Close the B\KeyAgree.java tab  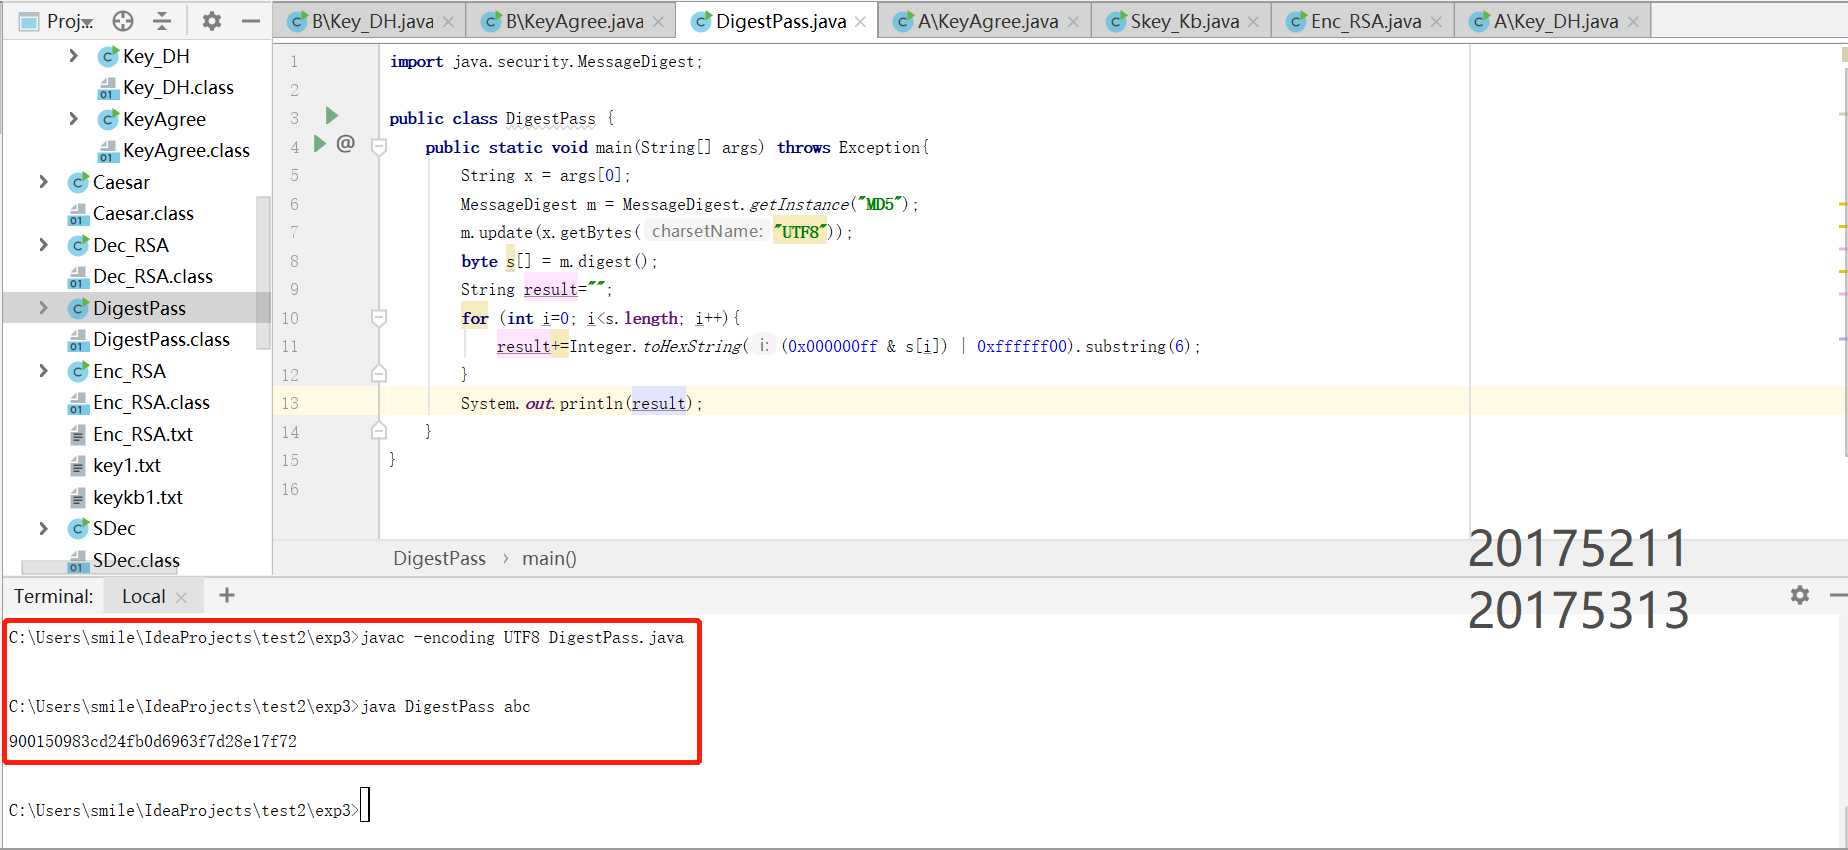658,22
